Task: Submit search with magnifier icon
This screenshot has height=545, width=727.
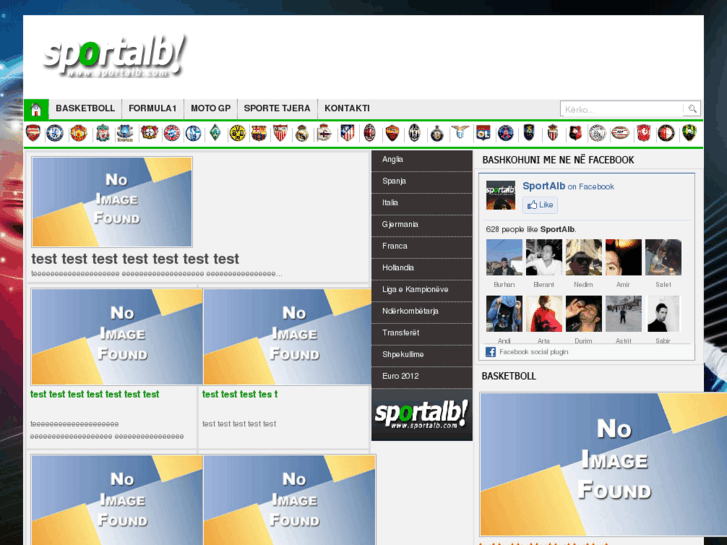Action: [x=692, y=109]
